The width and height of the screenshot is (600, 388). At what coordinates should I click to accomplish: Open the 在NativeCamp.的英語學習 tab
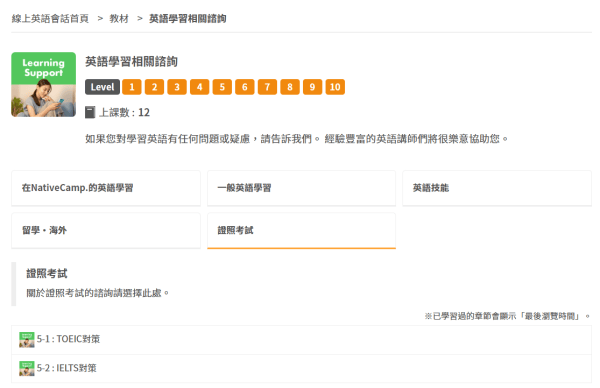pos(106,188)
